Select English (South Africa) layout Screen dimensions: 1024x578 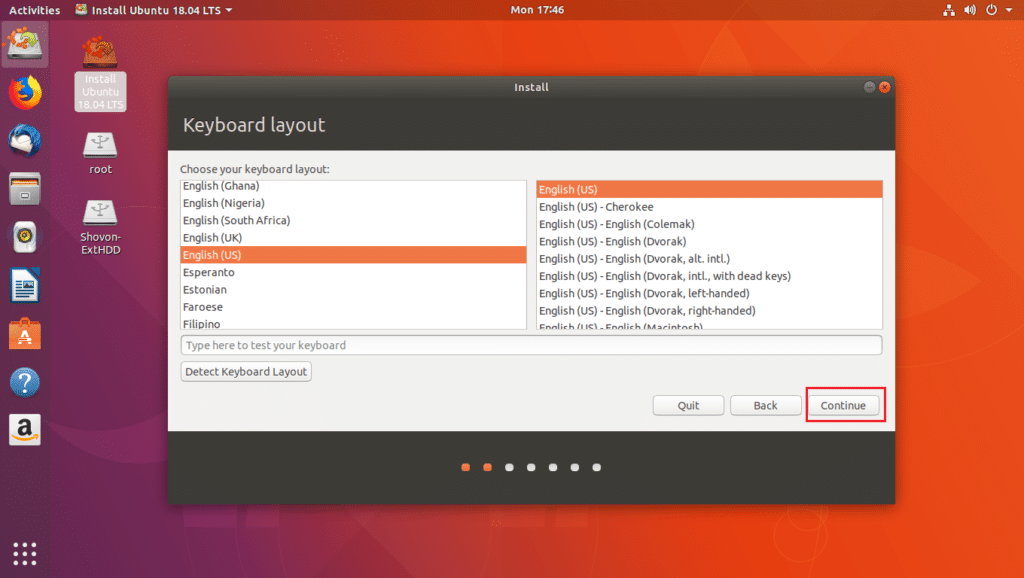[353, 220]
